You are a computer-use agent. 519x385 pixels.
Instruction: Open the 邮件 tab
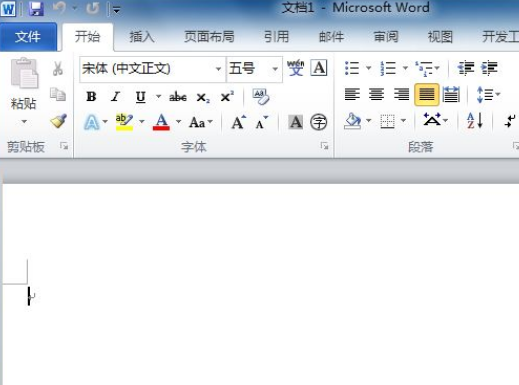coord(331,37)
